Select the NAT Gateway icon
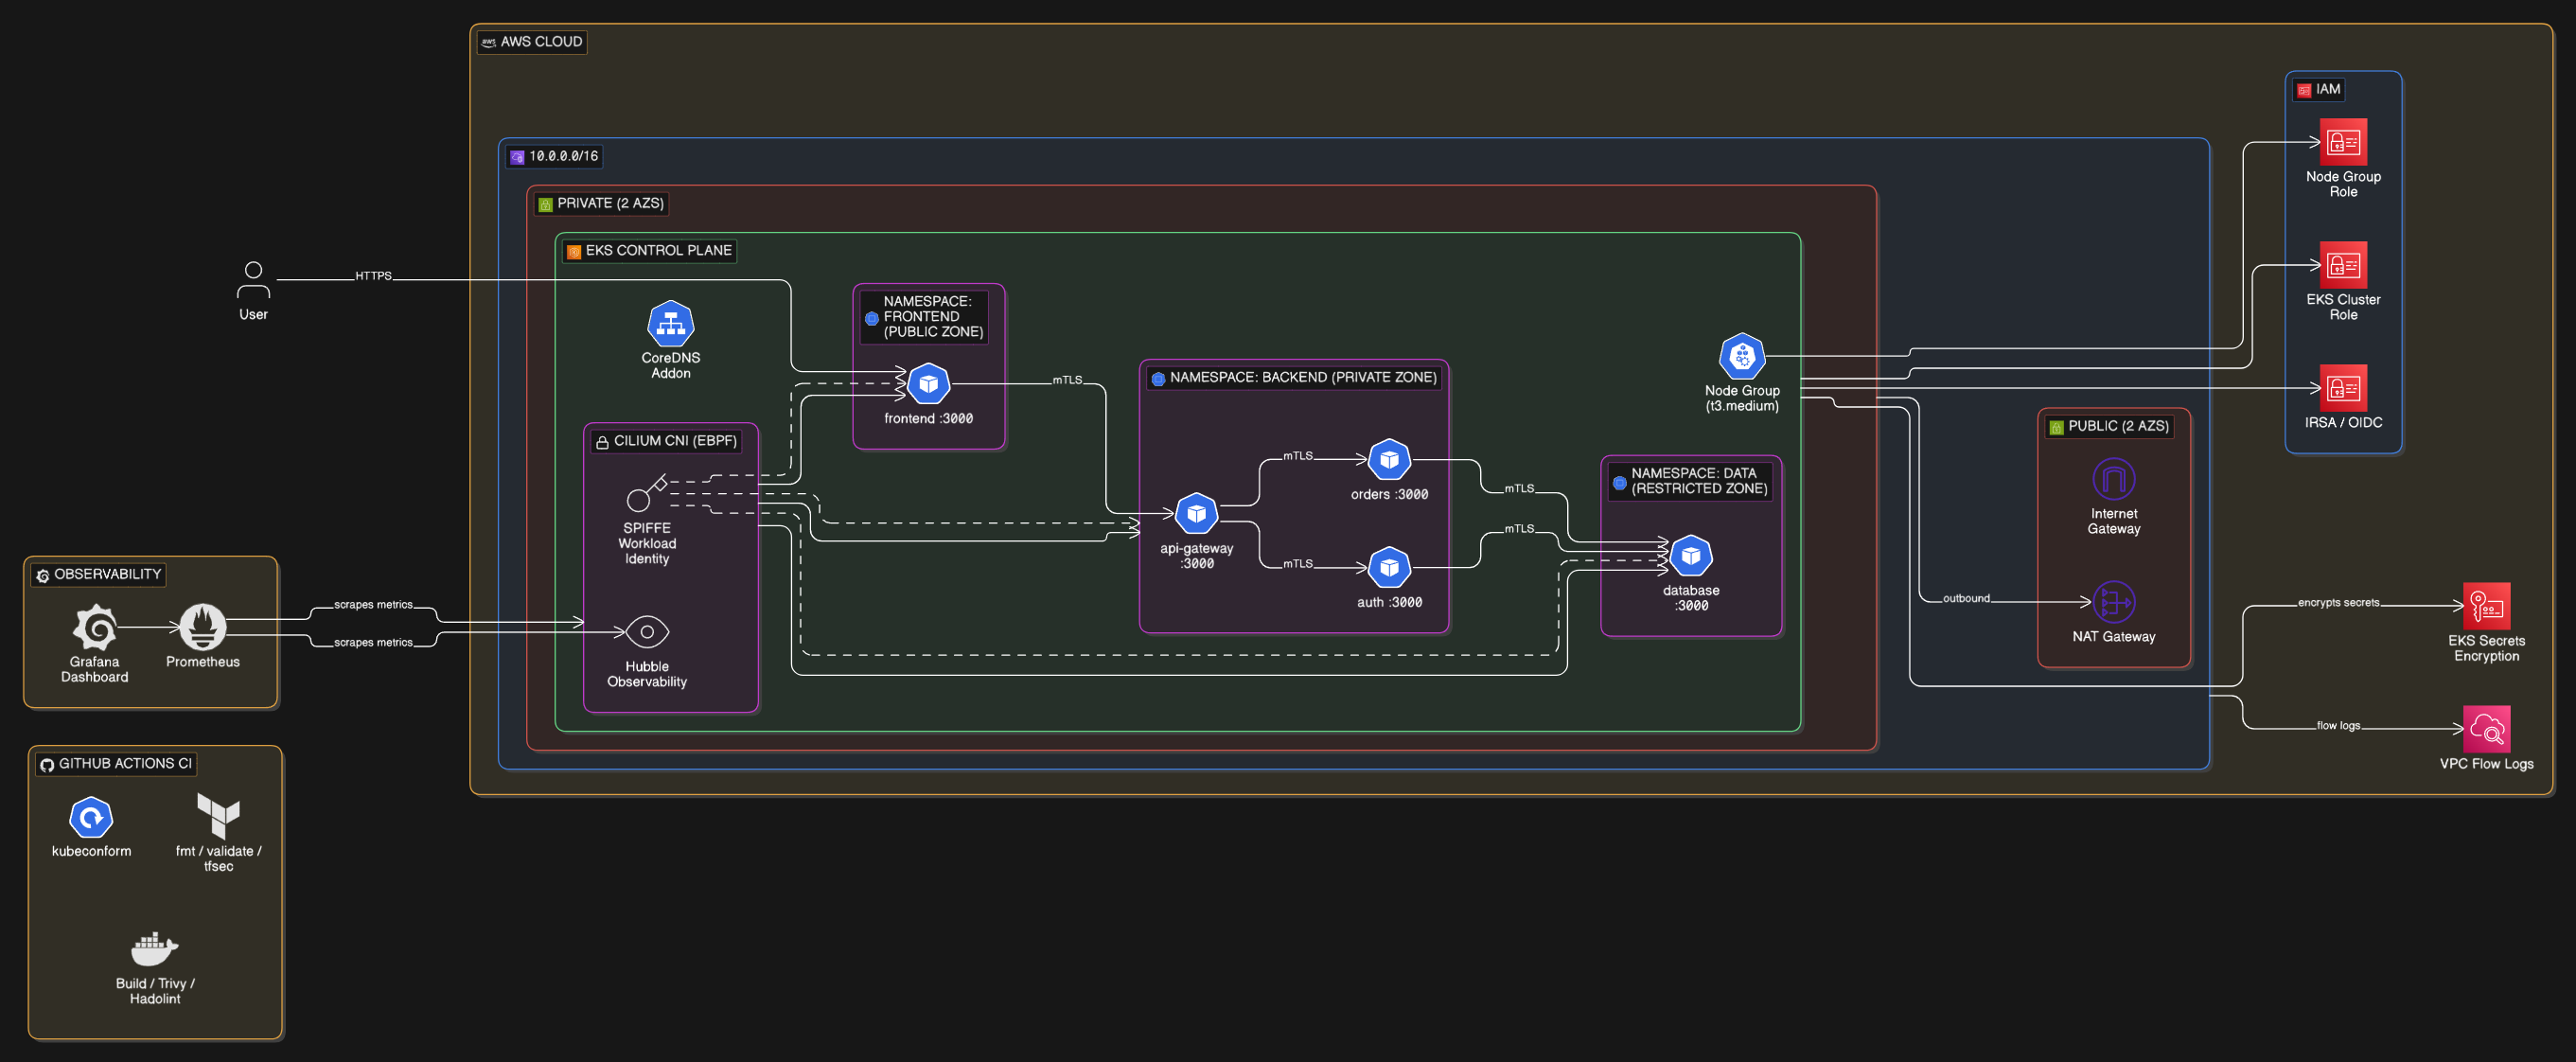Screen dimensions: 2576x1062 [2113, 602]
